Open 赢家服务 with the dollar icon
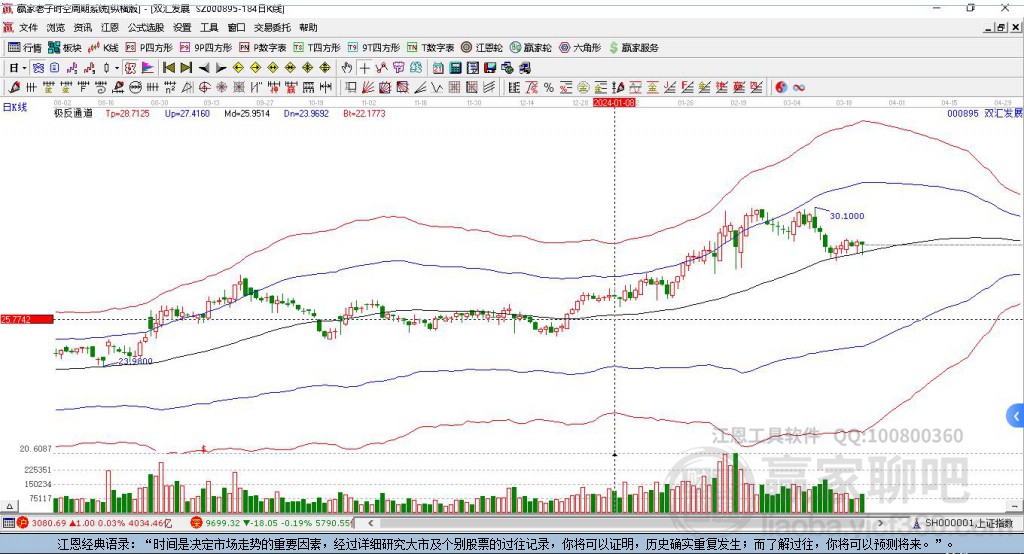Screen dimensions: 1024x554 click(633, 48)
